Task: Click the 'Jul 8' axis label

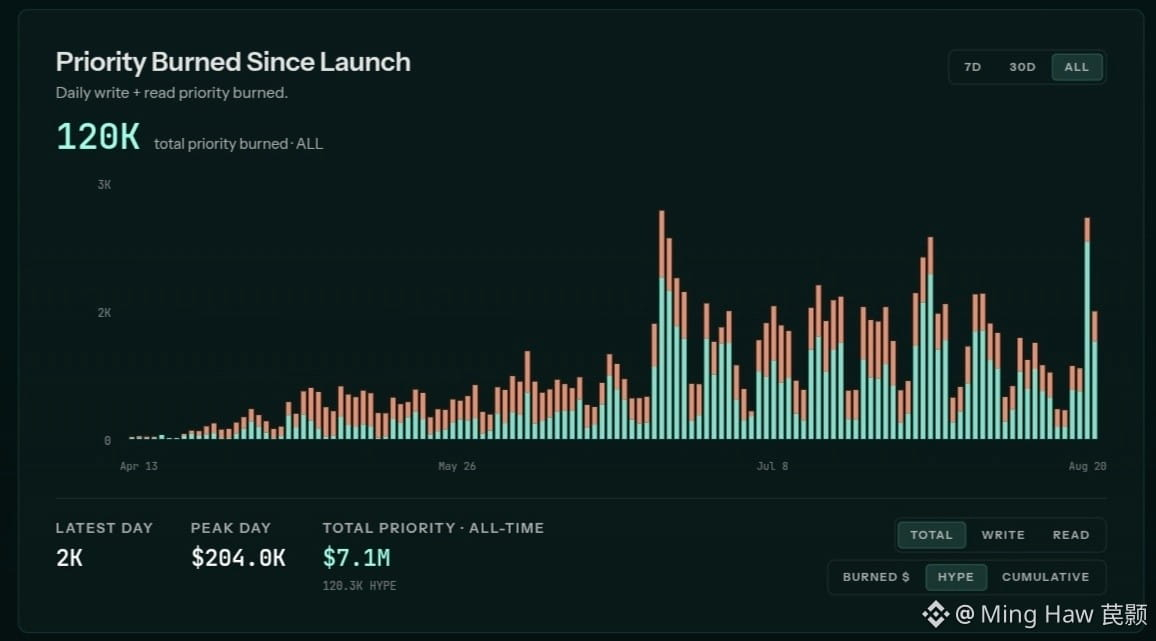Action: coord(773,466)
